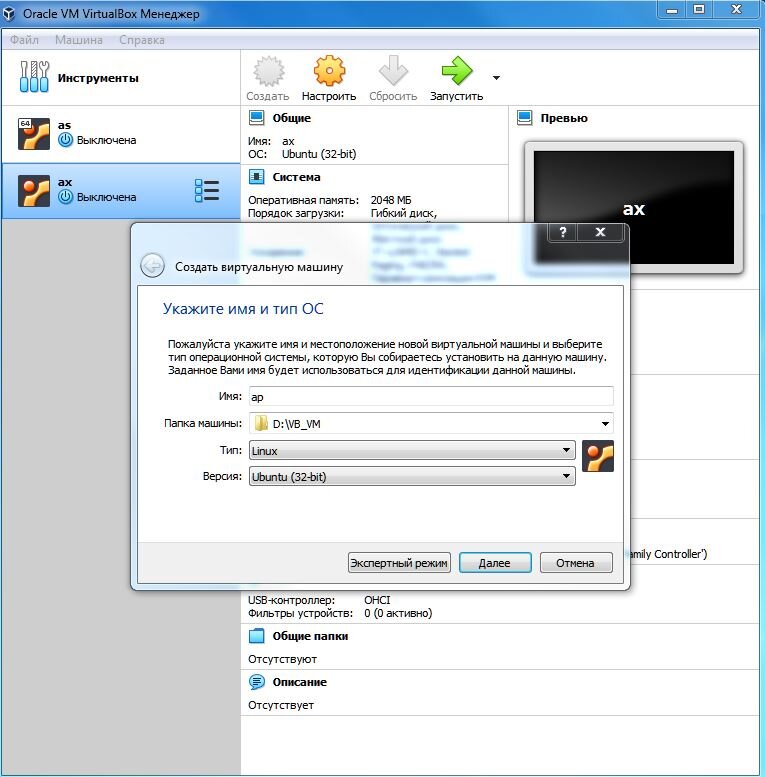This screenshot has width=765, height=777.
Task: Maximize the VirtualBox window
Action: [699, 9]
